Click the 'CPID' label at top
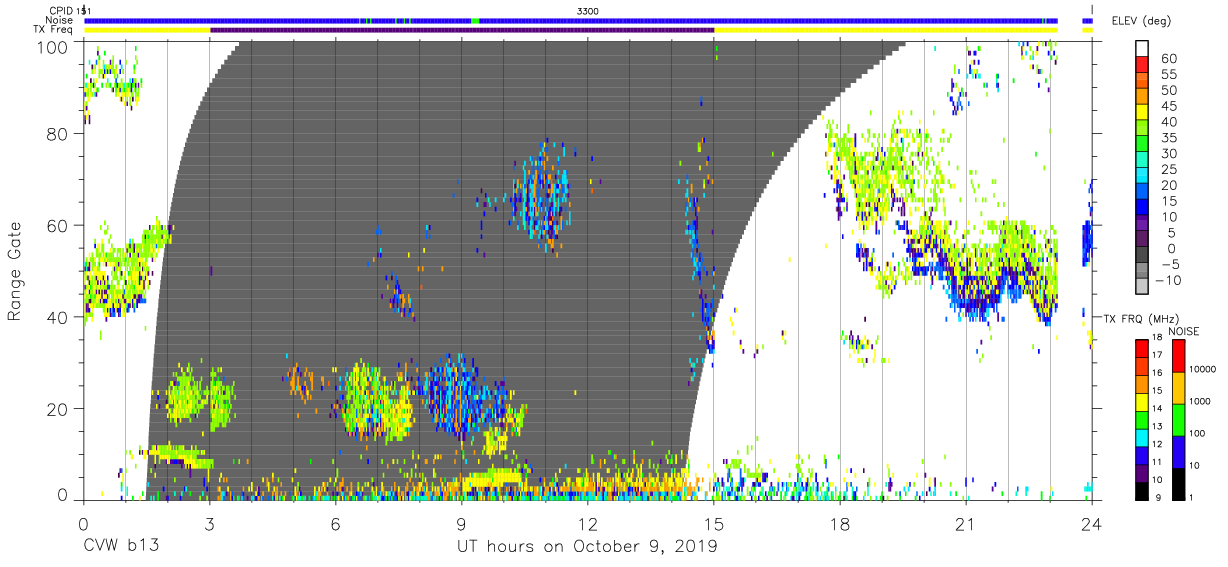 coord(61,10)
